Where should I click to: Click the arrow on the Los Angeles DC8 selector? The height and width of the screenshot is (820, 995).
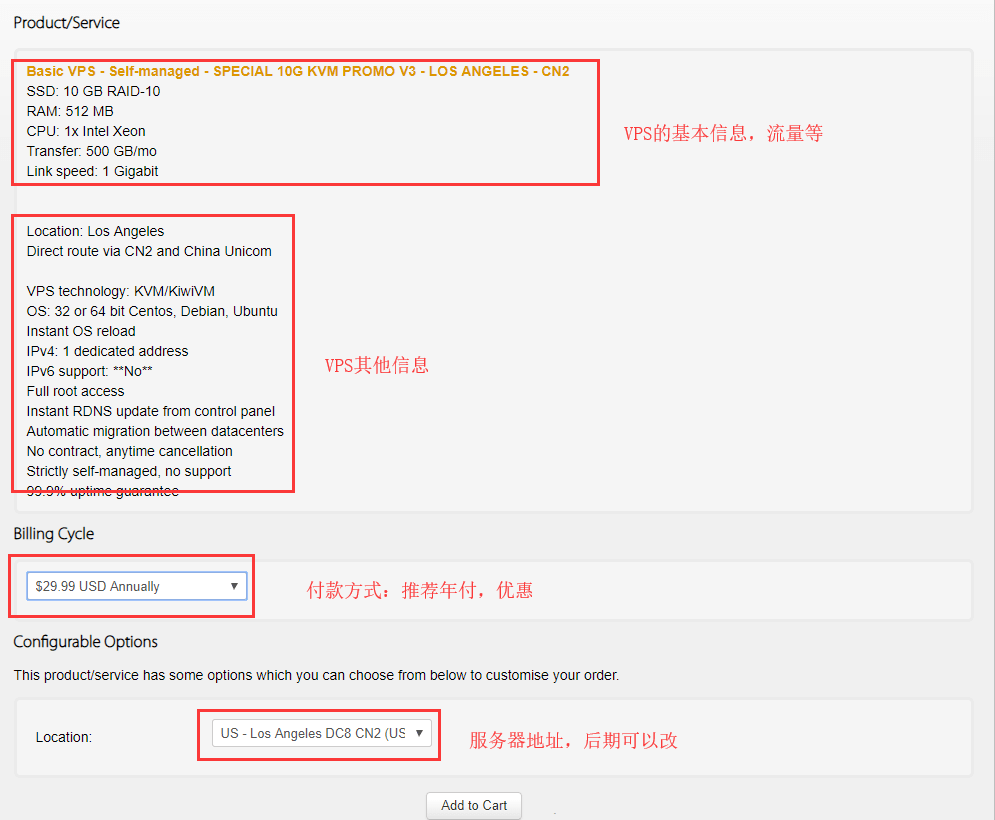[420, 733]
